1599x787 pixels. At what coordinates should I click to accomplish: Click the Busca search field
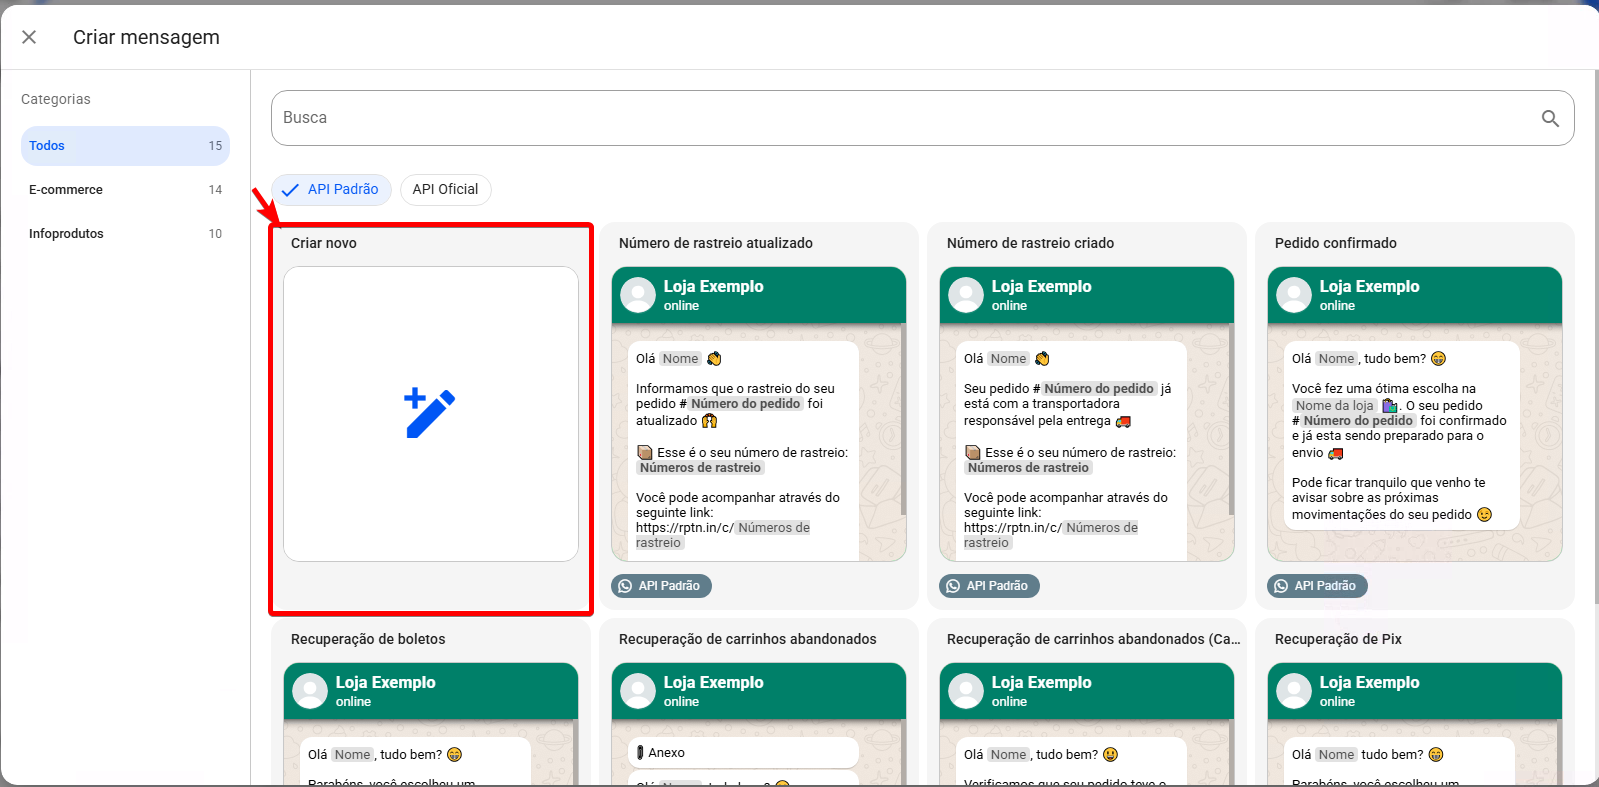[922, 118]
